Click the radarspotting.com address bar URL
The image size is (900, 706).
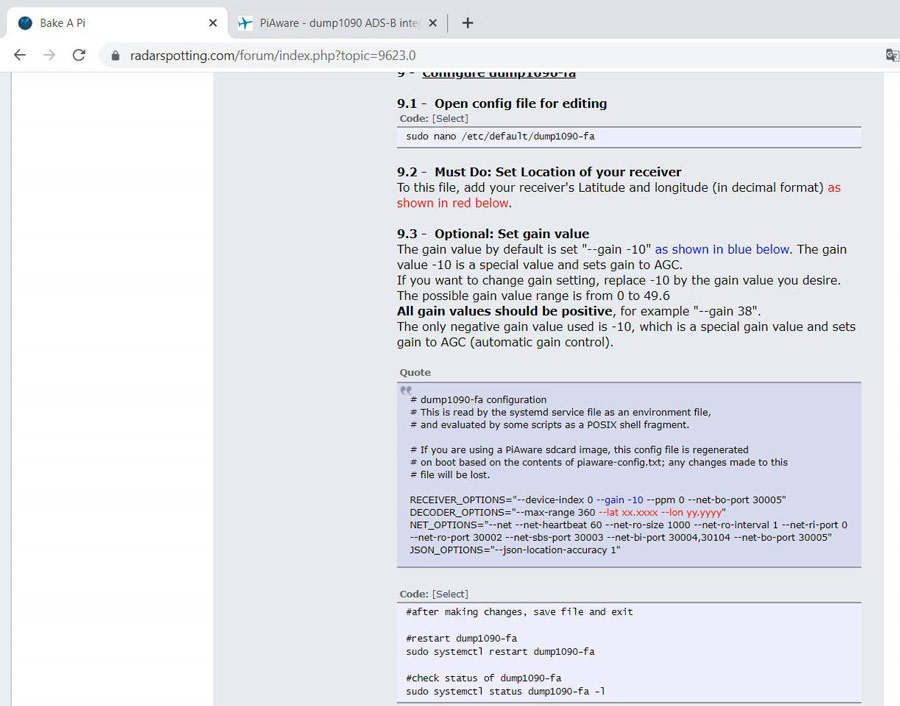pos(273,56)
